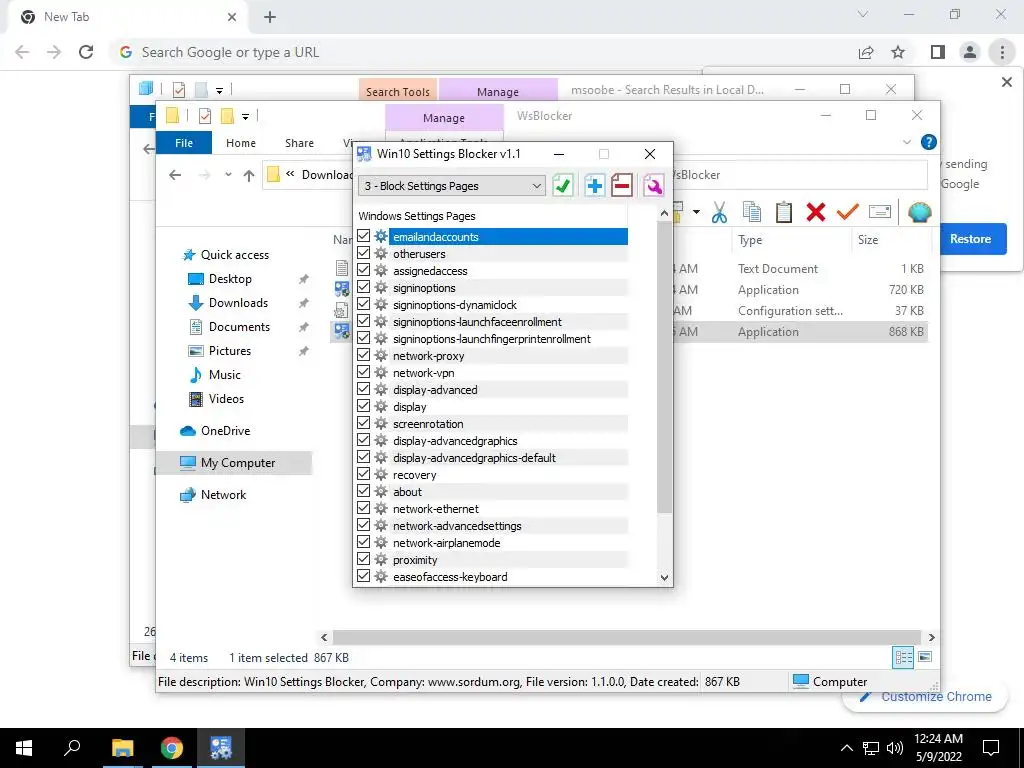Screen dimensions: 1024x768
Task: Open the File menu in WsBlocker window
Action: (184, 143)
